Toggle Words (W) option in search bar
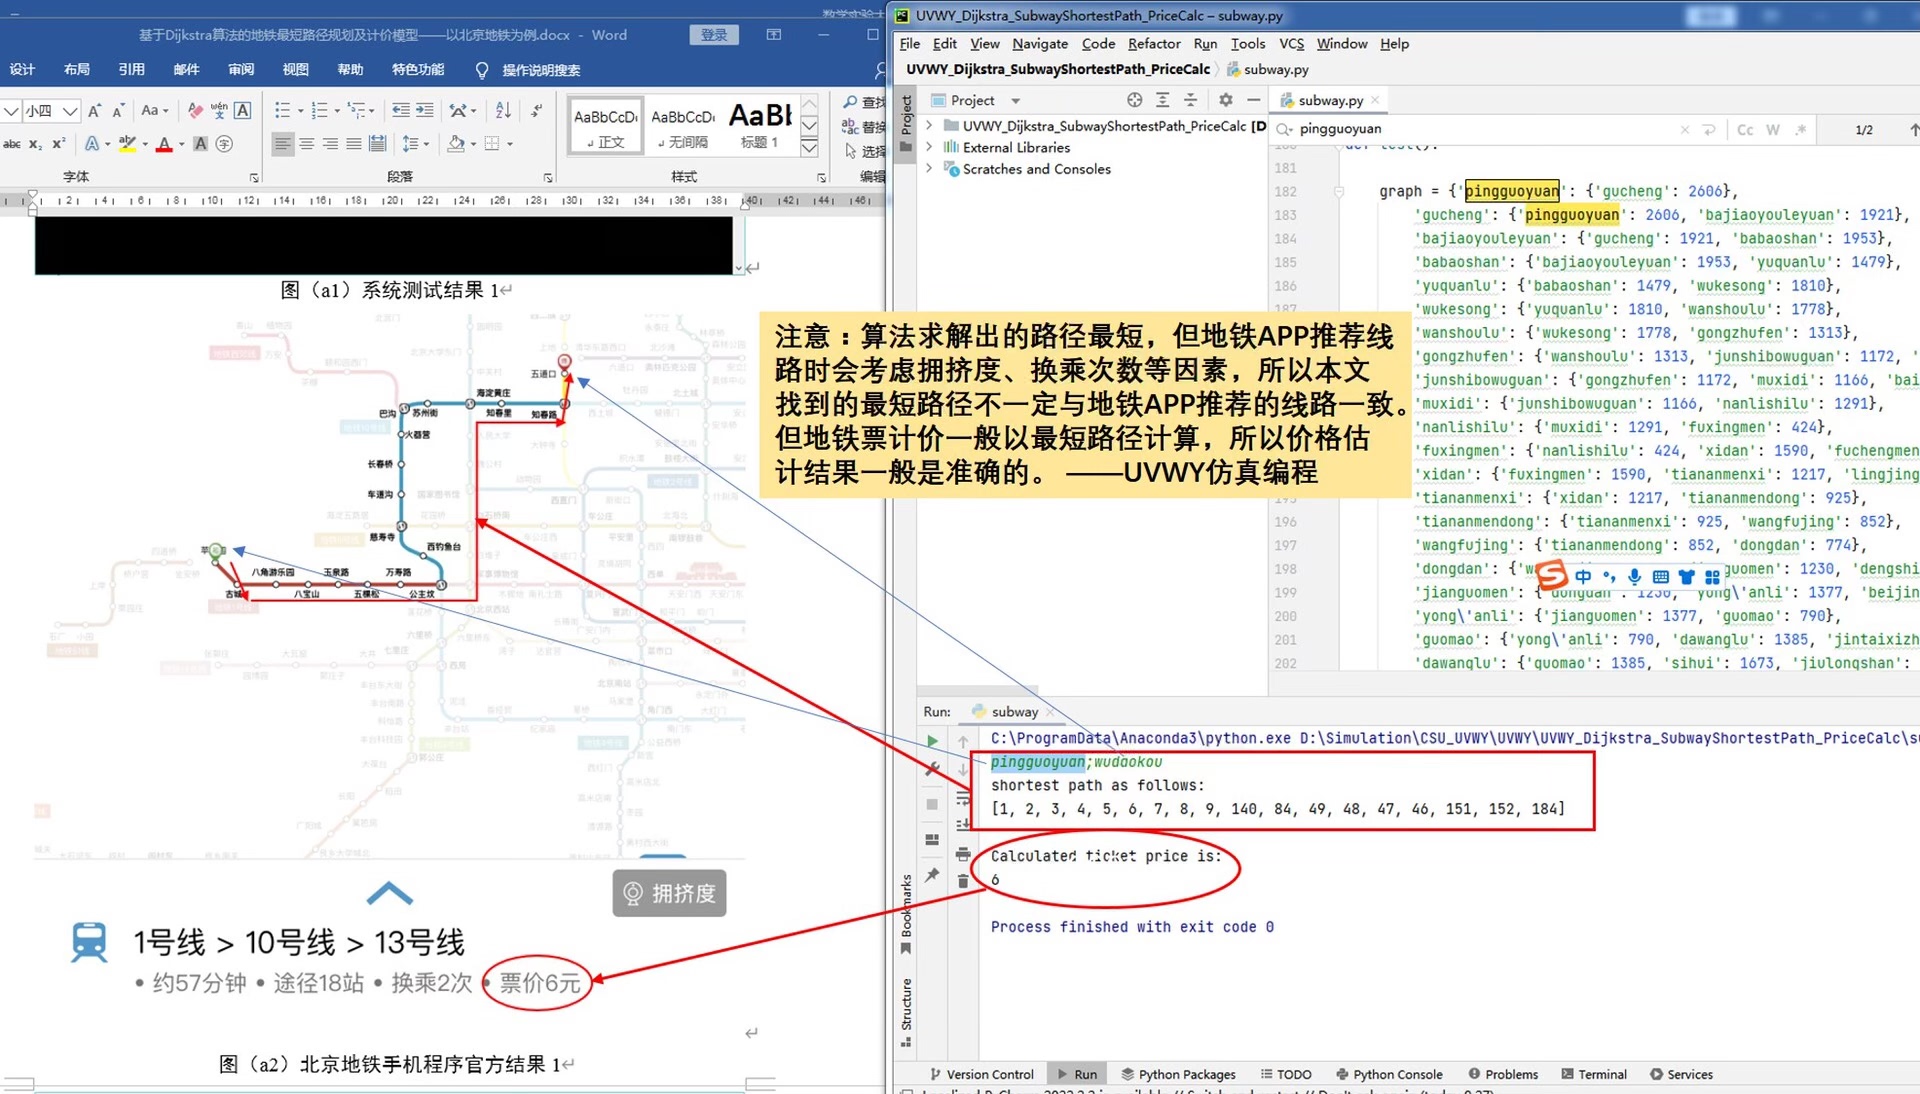Screen dimensions: 1920x1094 1772,130
